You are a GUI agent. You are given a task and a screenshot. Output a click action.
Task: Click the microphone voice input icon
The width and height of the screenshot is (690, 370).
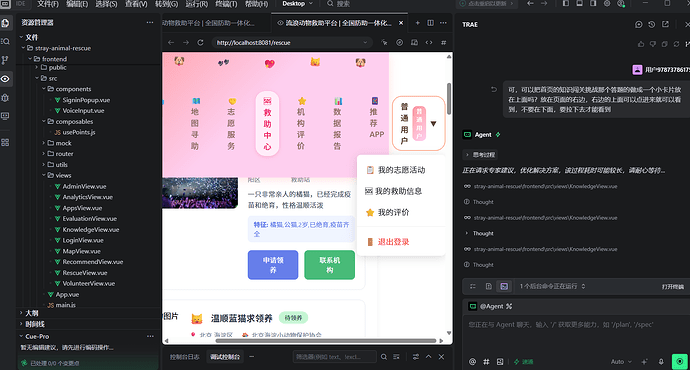coord(661,362)
